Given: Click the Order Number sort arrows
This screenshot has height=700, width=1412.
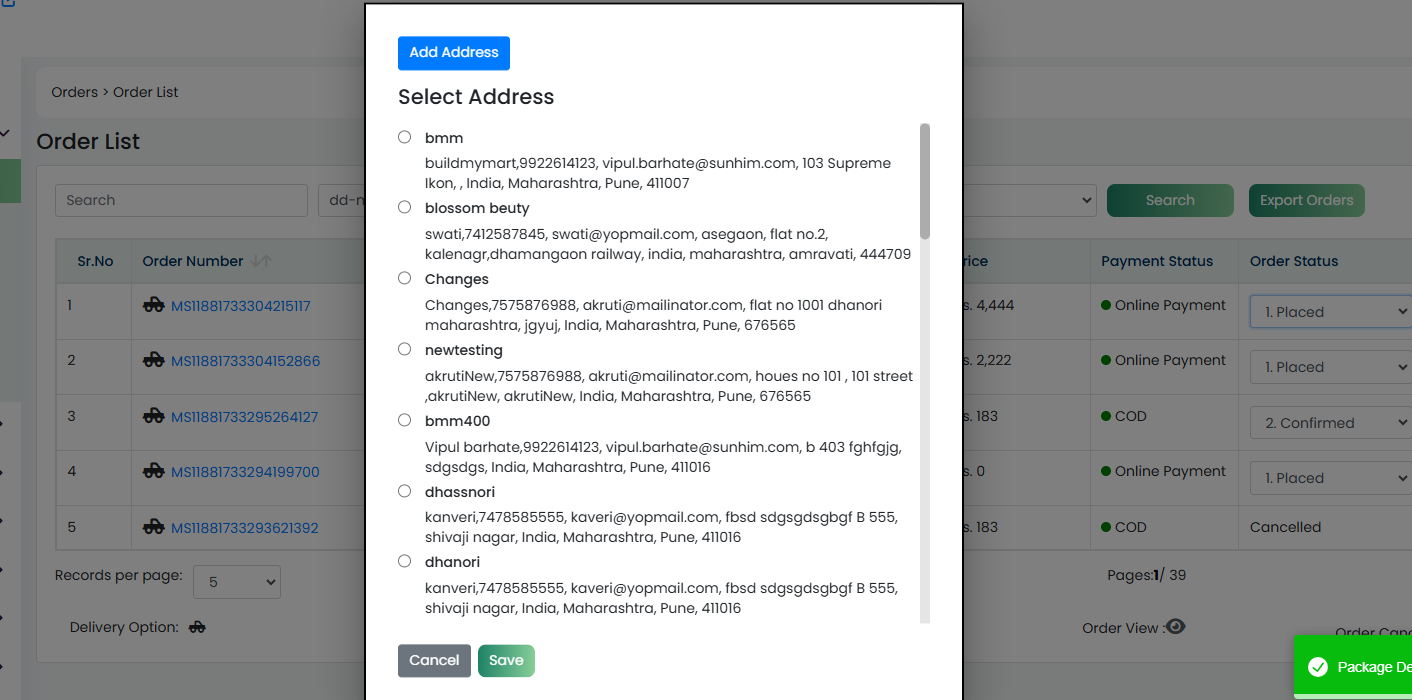Looking at the screenshot, I should coord(261,261).
